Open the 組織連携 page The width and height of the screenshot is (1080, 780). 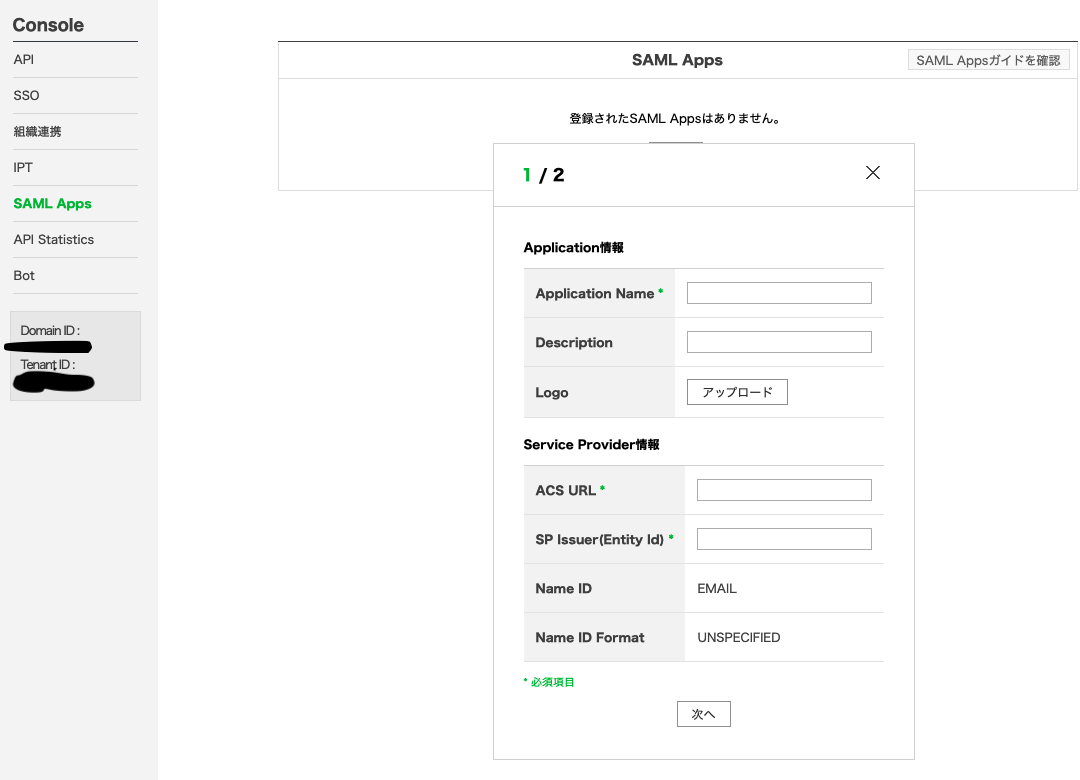[x=37, y=131]
